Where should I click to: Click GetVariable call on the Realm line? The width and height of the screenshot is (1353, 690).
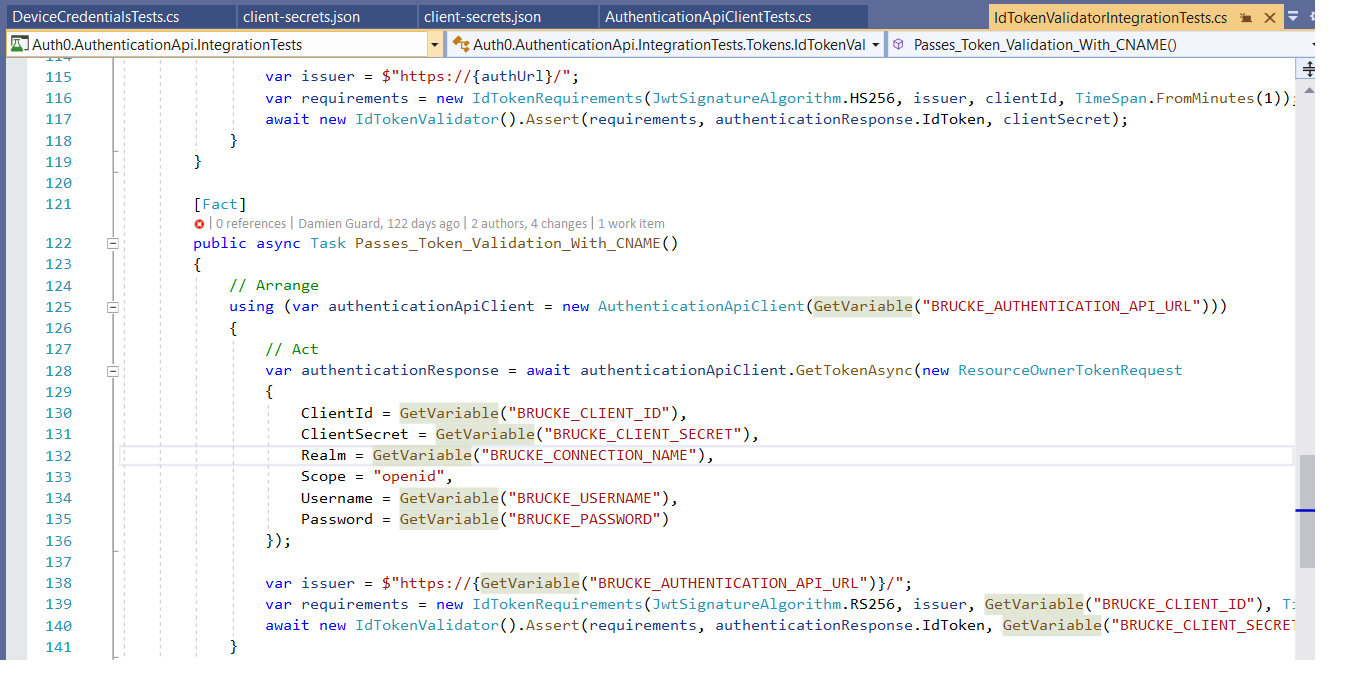pos(422,455)
